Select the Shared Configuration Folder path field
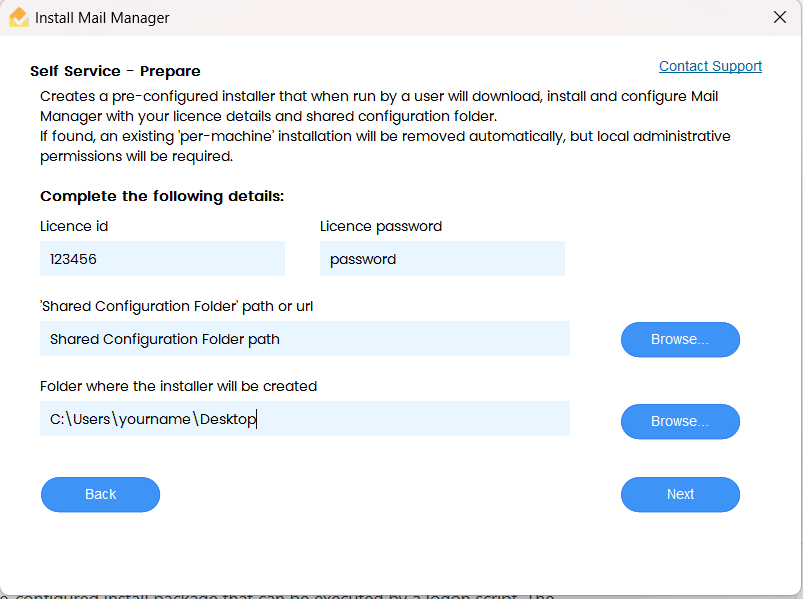This screenshot has width=803, height=599. click(x=305, y=339)
